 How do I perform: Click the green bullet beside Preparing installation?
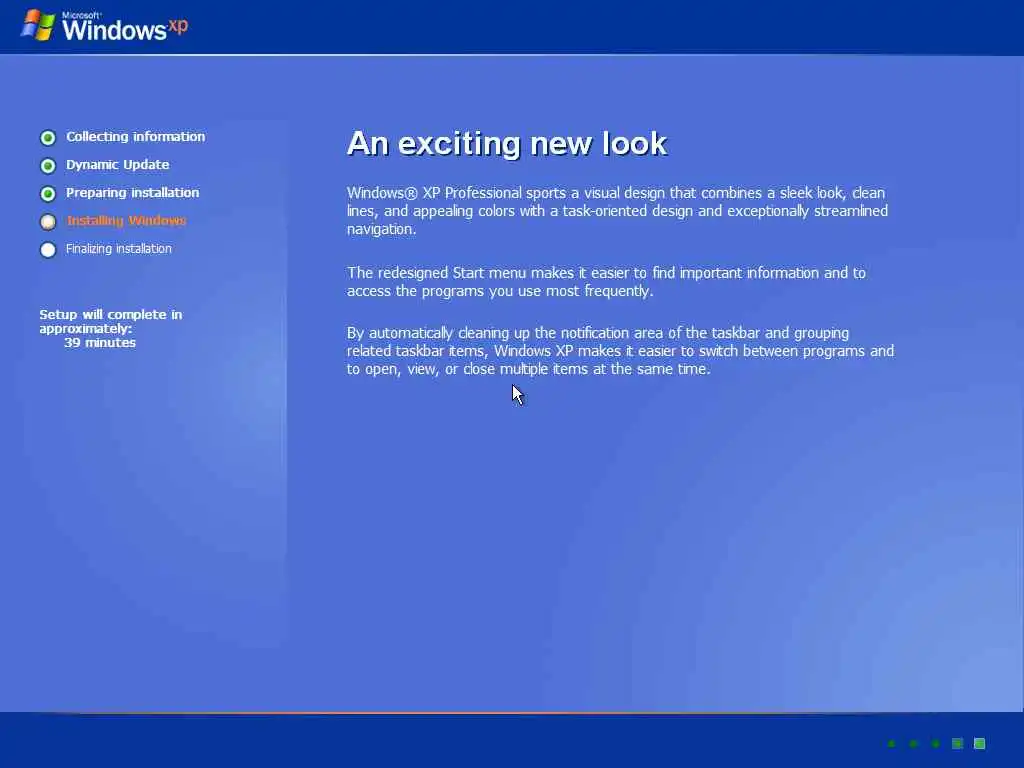click(x=48, y=193)
